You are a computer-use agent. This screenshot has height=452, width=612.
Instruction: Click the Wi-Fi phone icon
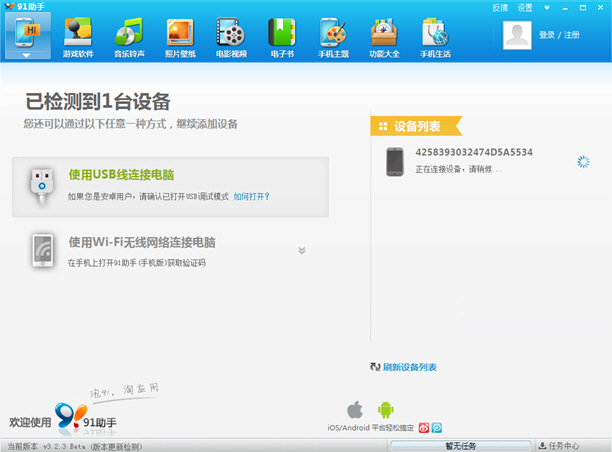click(43, 251)
